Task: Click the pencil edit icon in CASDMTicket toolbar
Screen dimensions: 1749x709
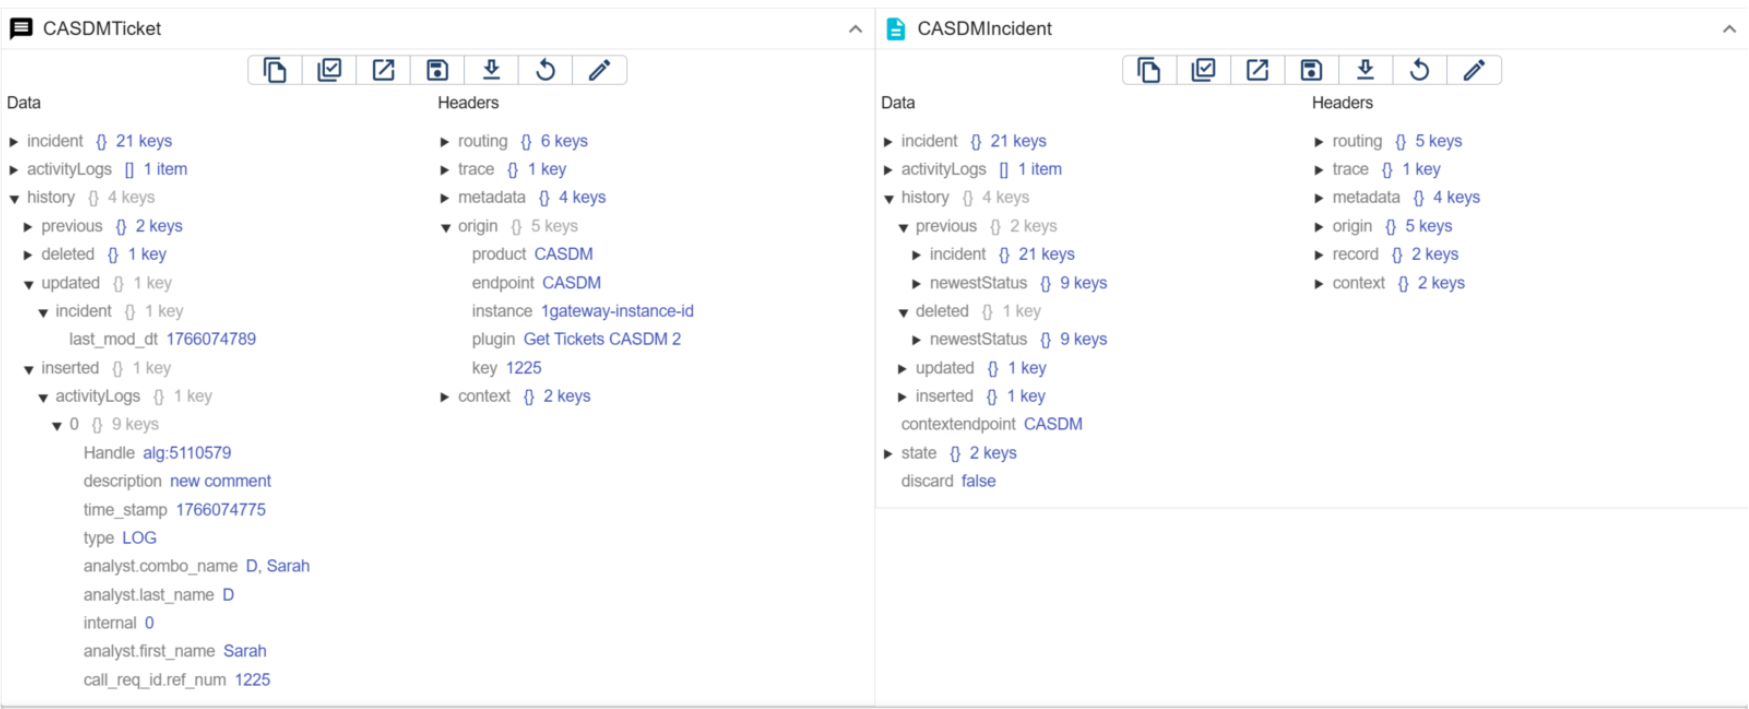Action: pos(599,70)
